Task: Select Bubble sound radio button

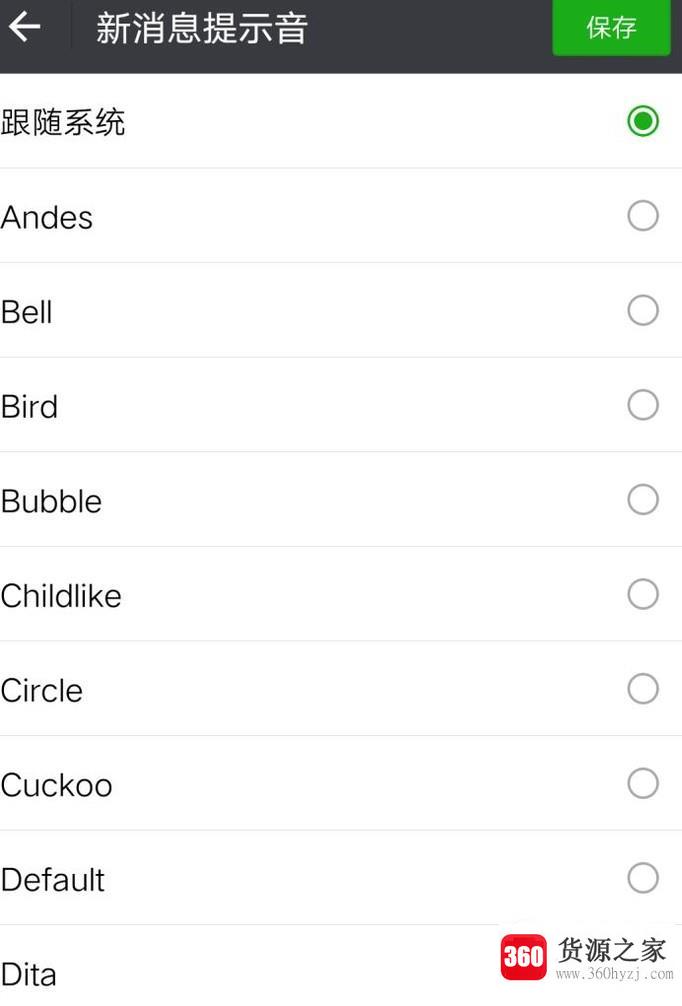Action: click(643, 499)
